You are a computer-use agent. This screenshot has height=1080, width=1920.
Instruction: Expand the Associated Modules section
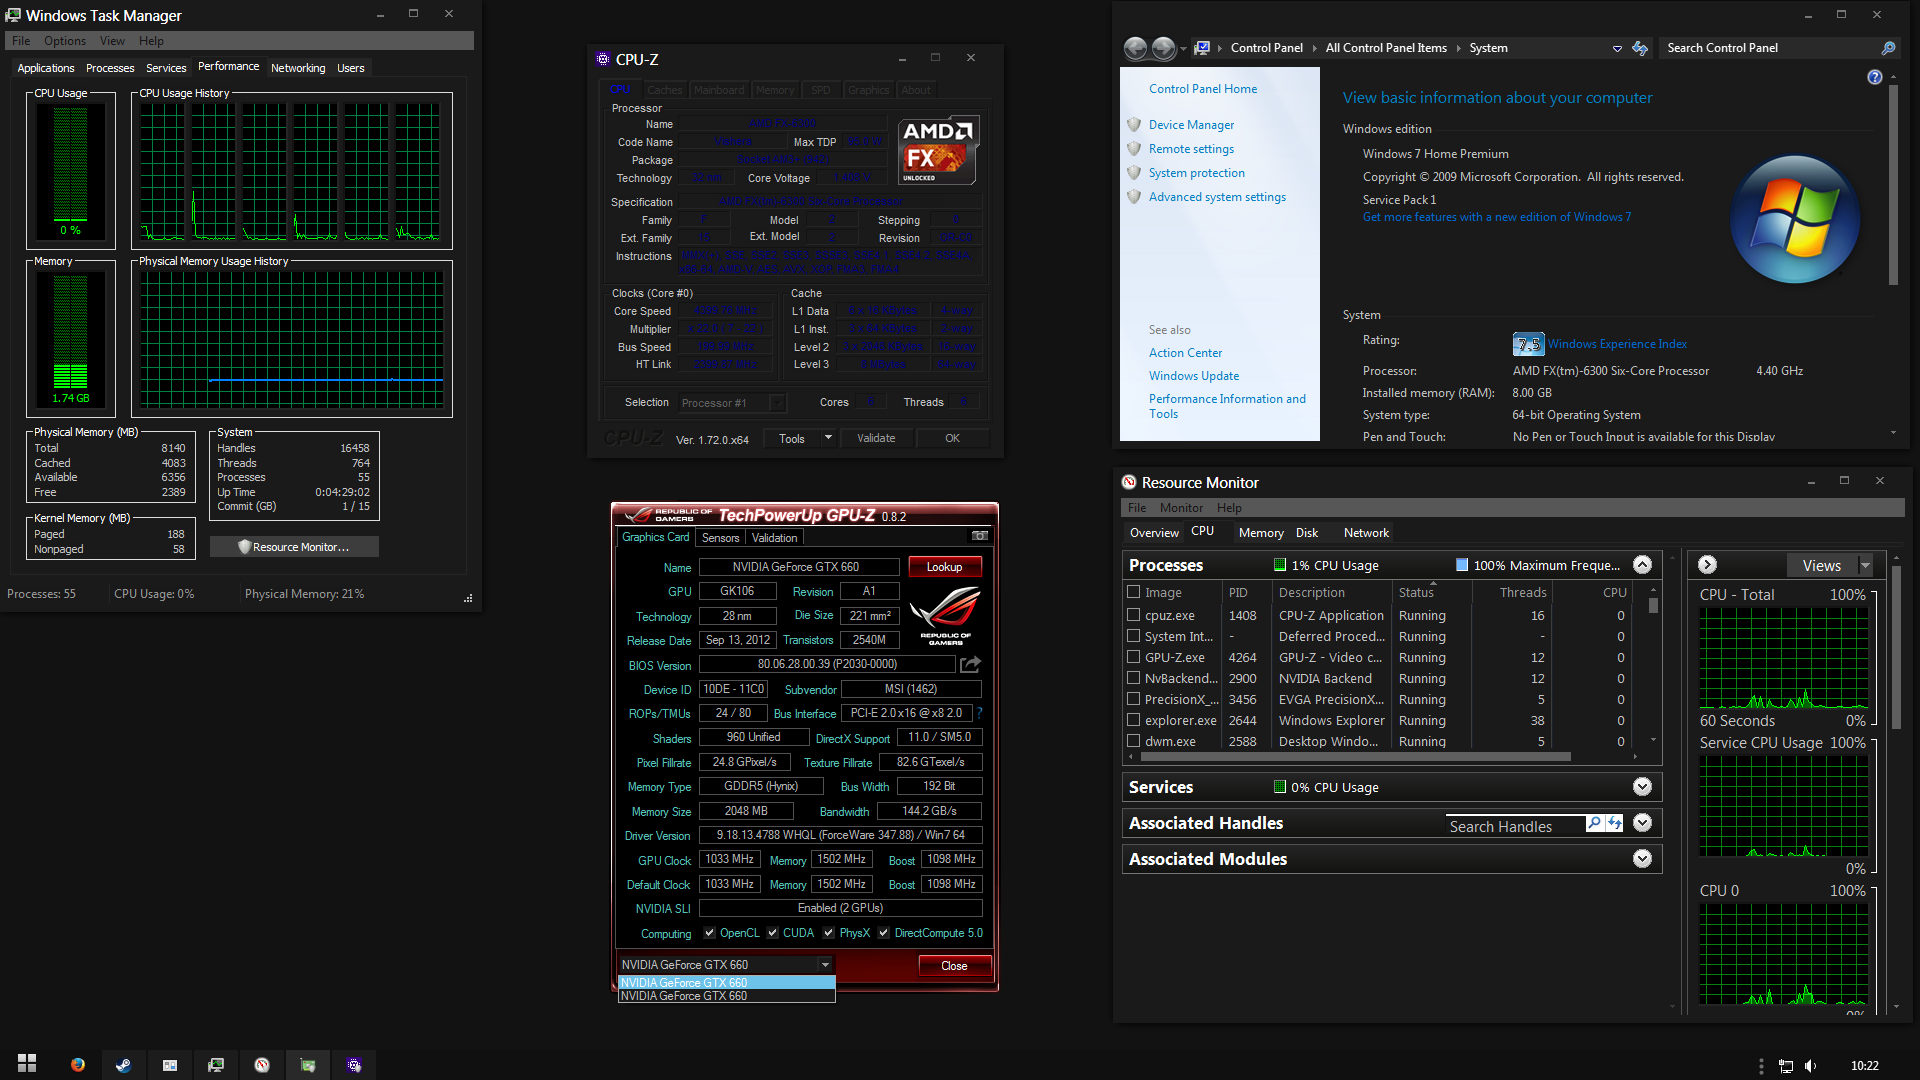[x=1642, y=859]
